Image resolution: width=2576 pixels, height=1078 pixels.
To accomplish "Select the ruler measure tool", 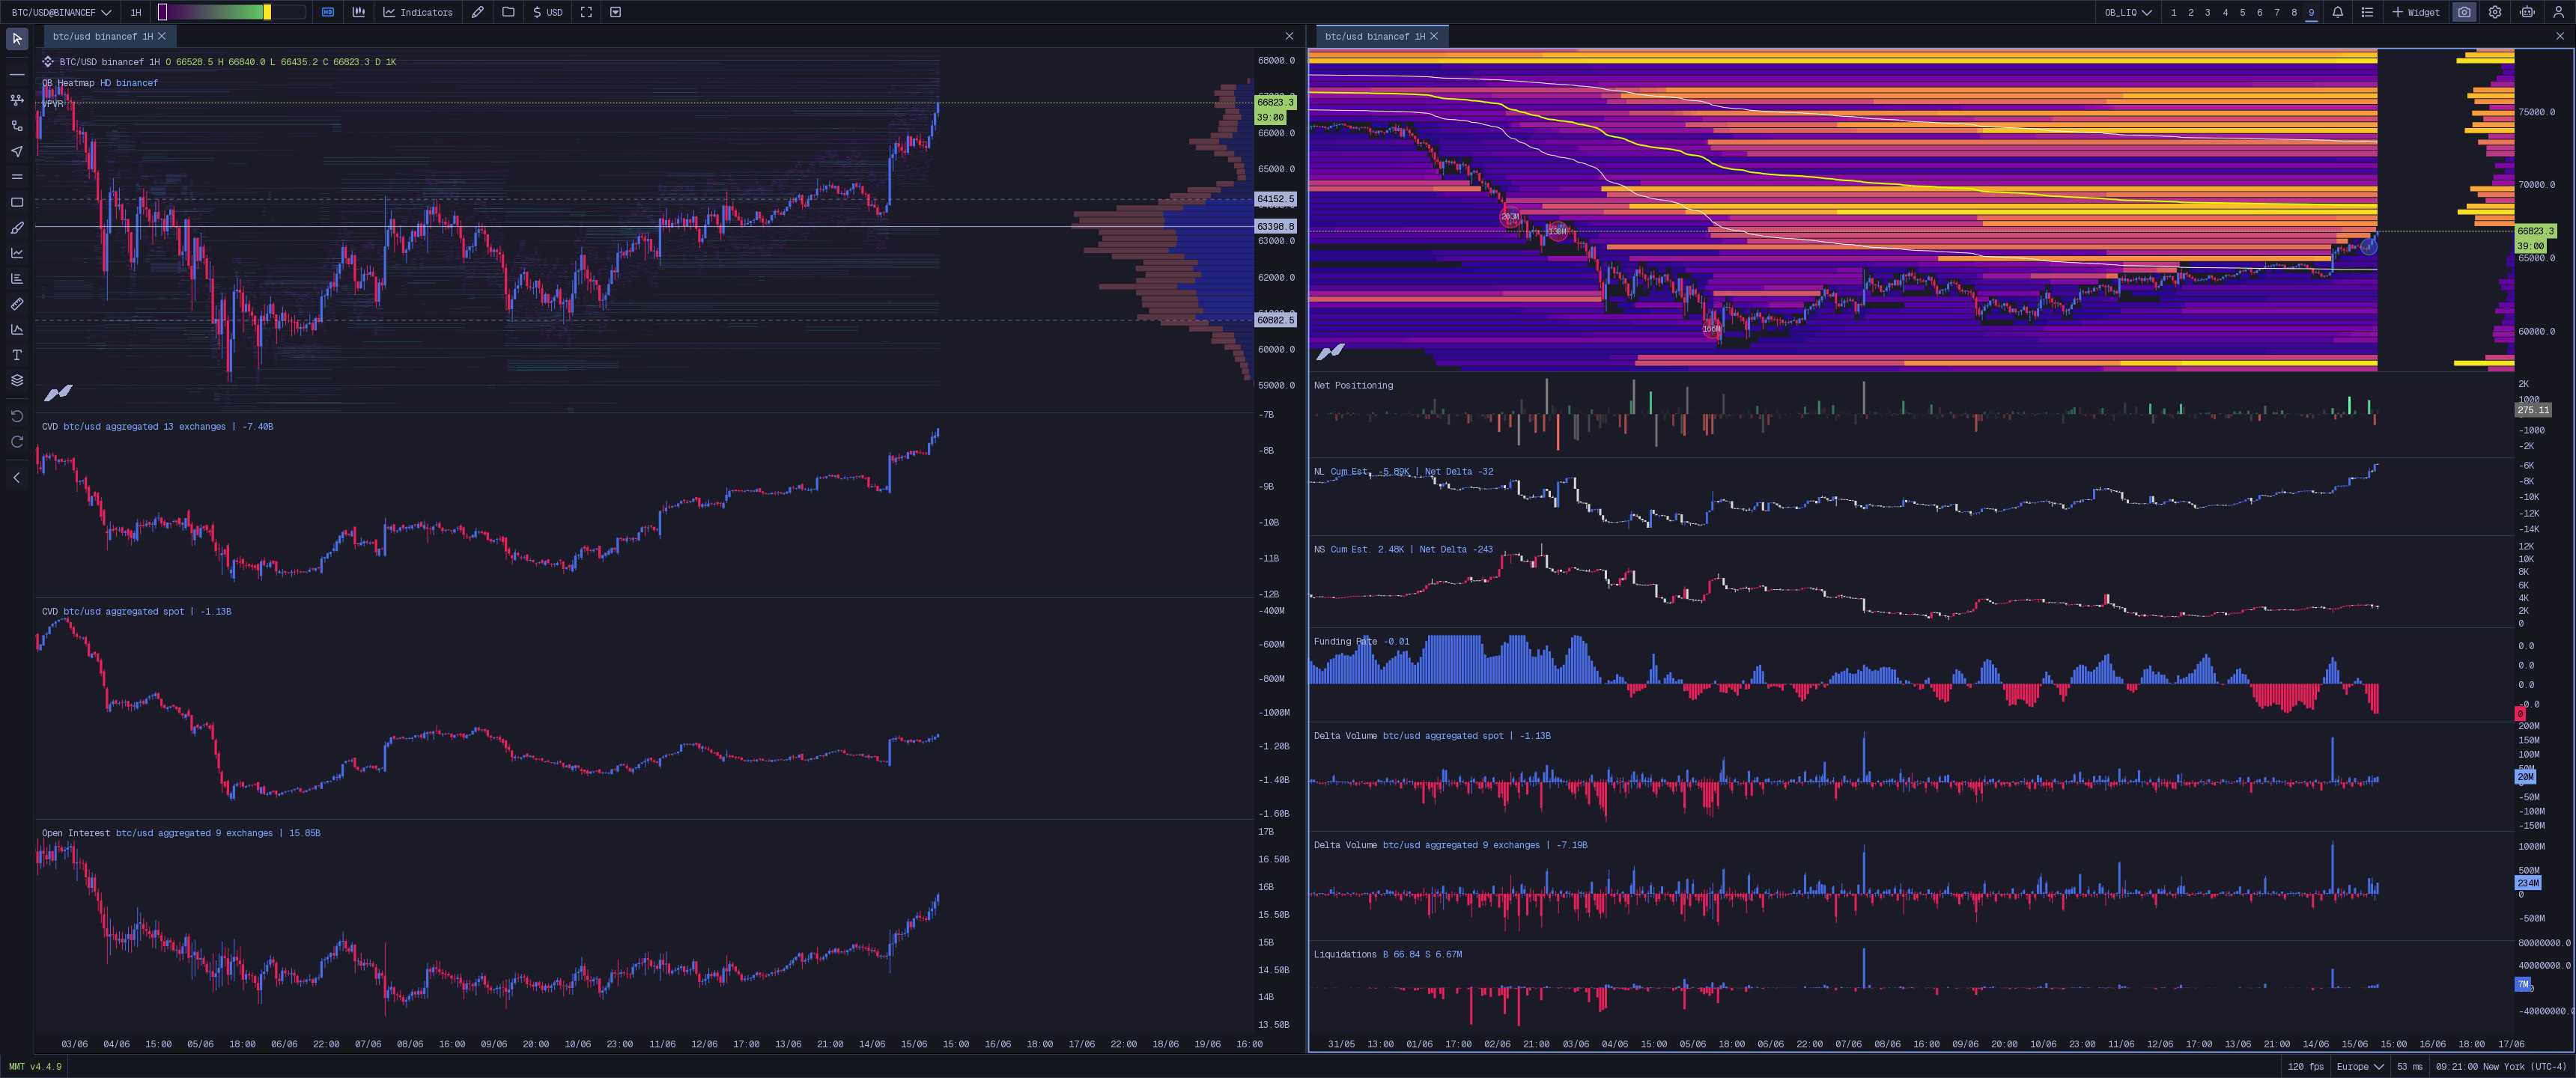I will (x=17, y=304).
